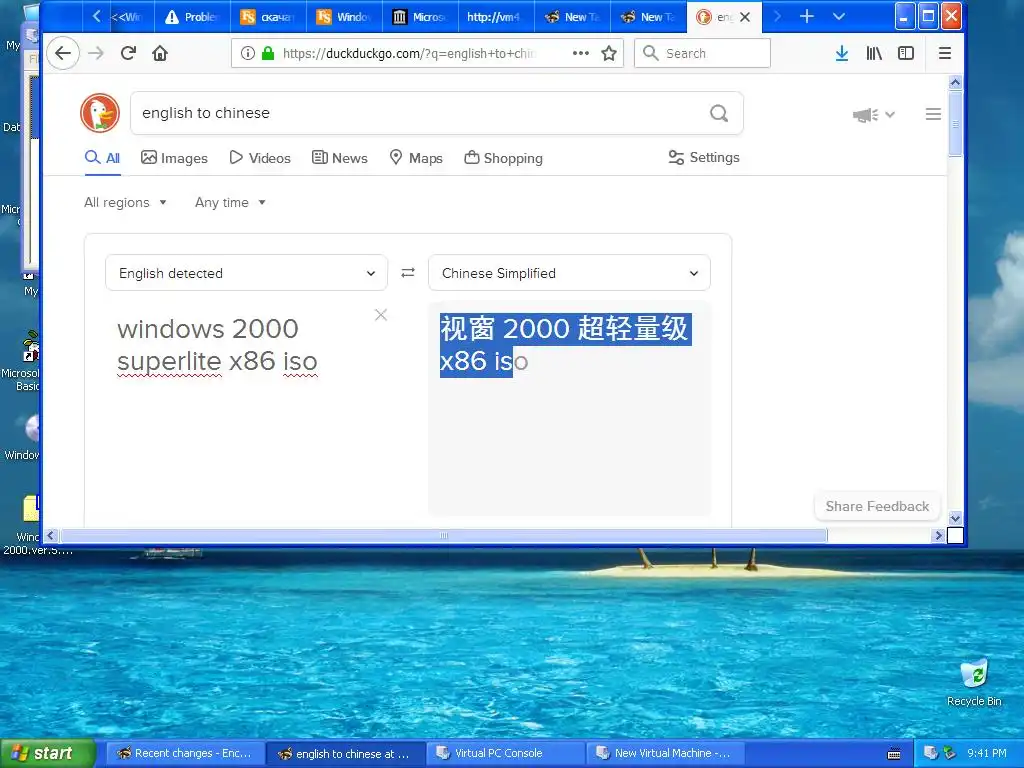This screenshot has width=1024, height=768.
Task: Show site information icon in address bar
Action: 248,54
